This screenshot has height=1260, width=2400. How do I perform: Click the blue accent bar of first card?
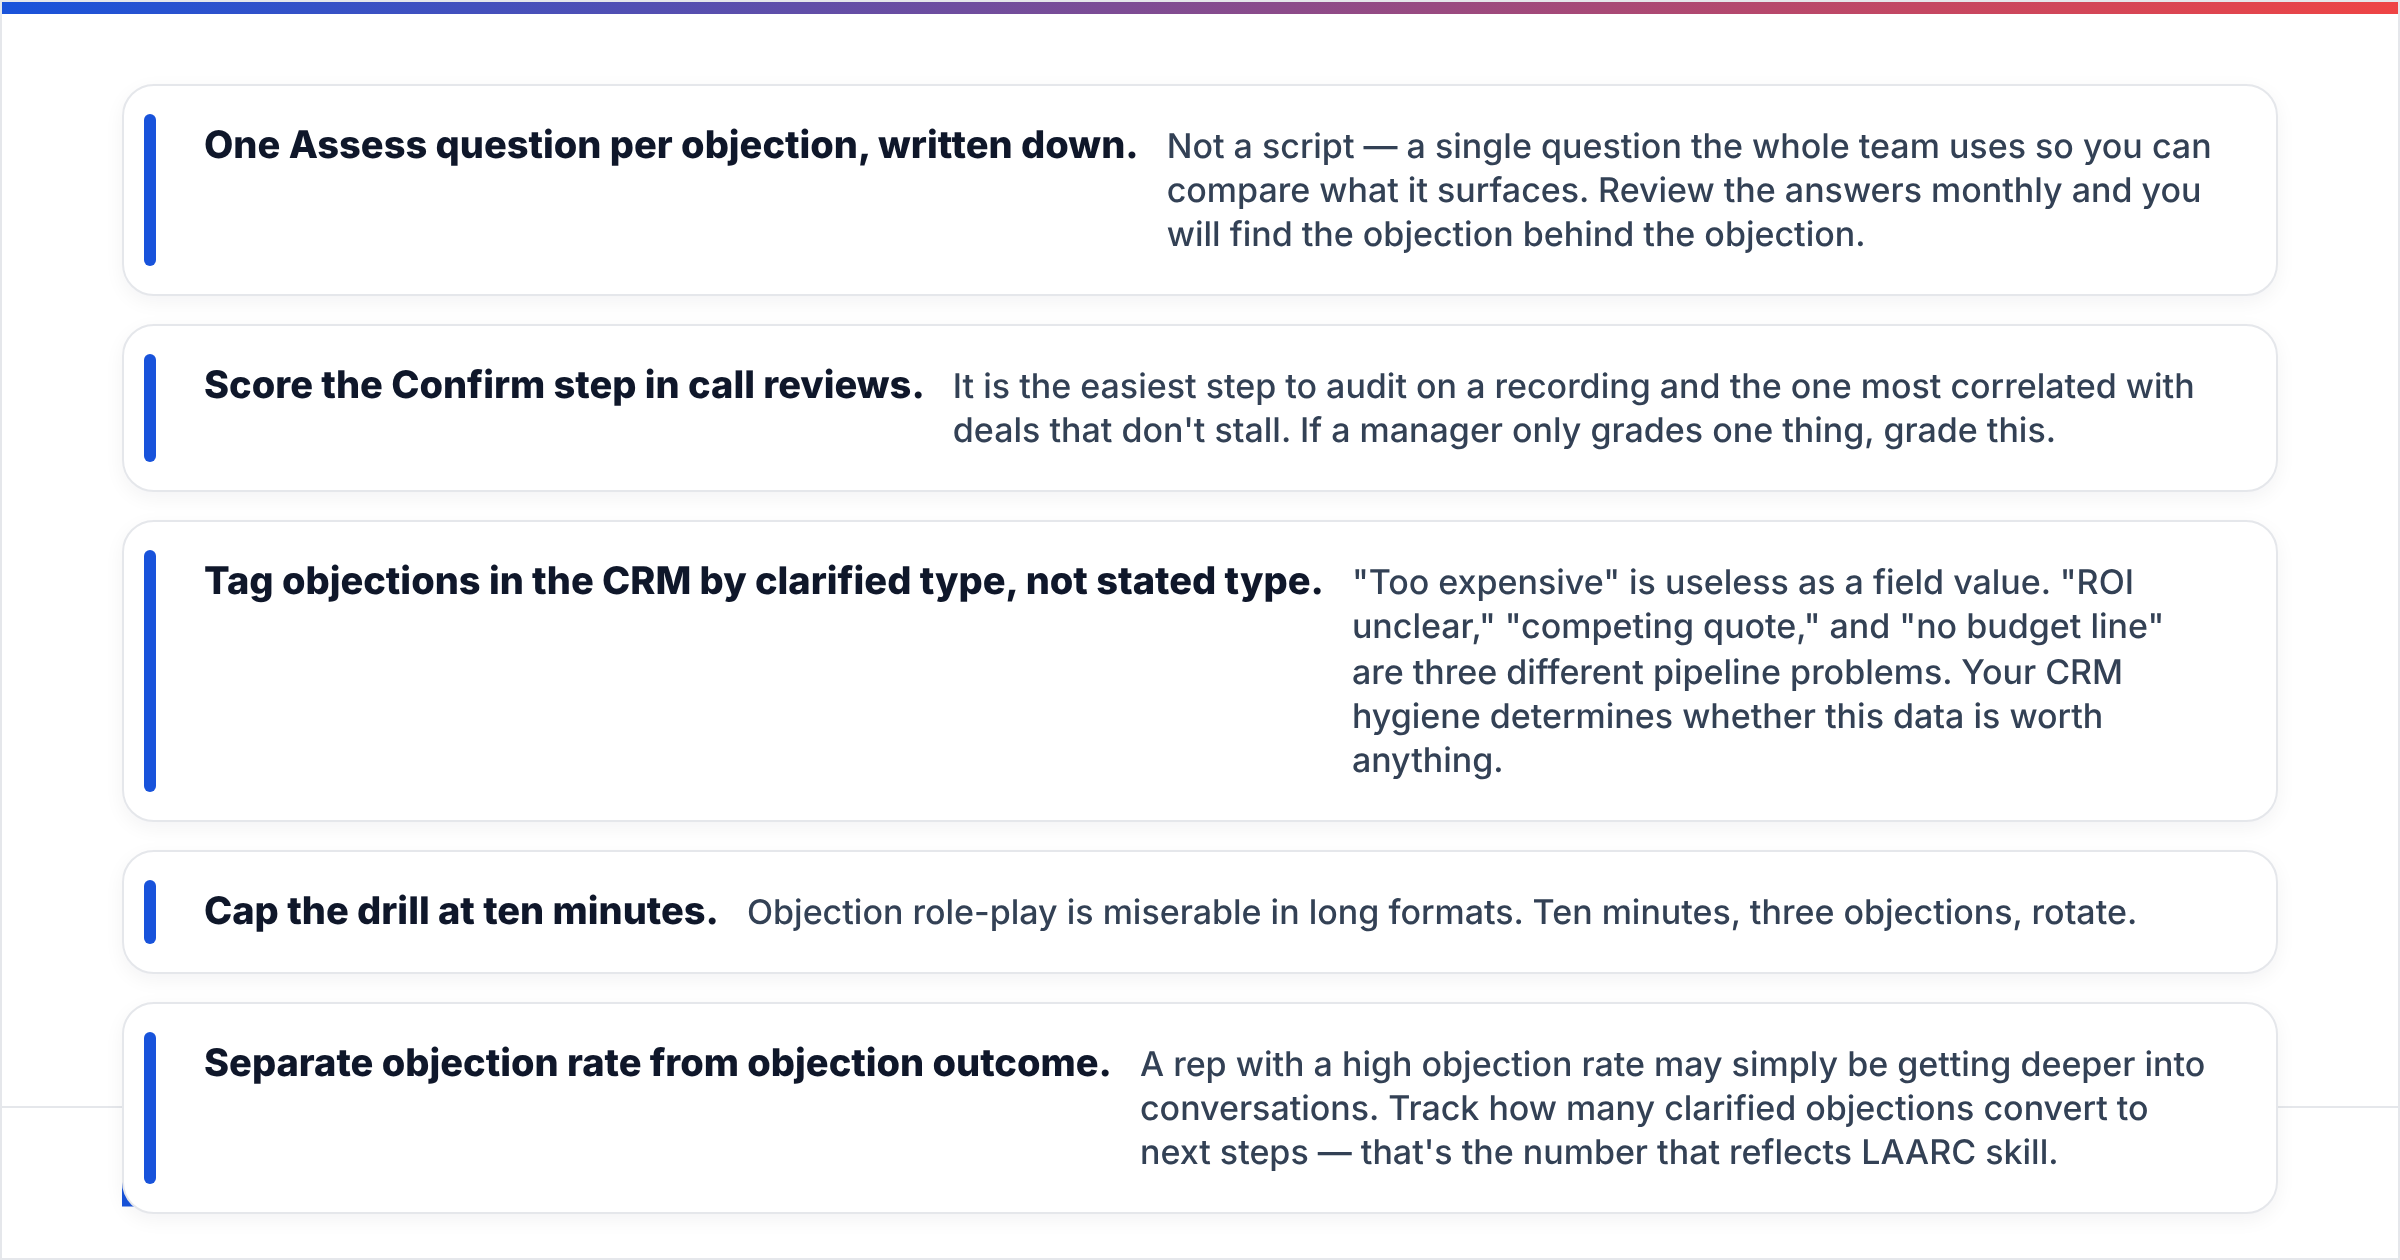[150, 190]
